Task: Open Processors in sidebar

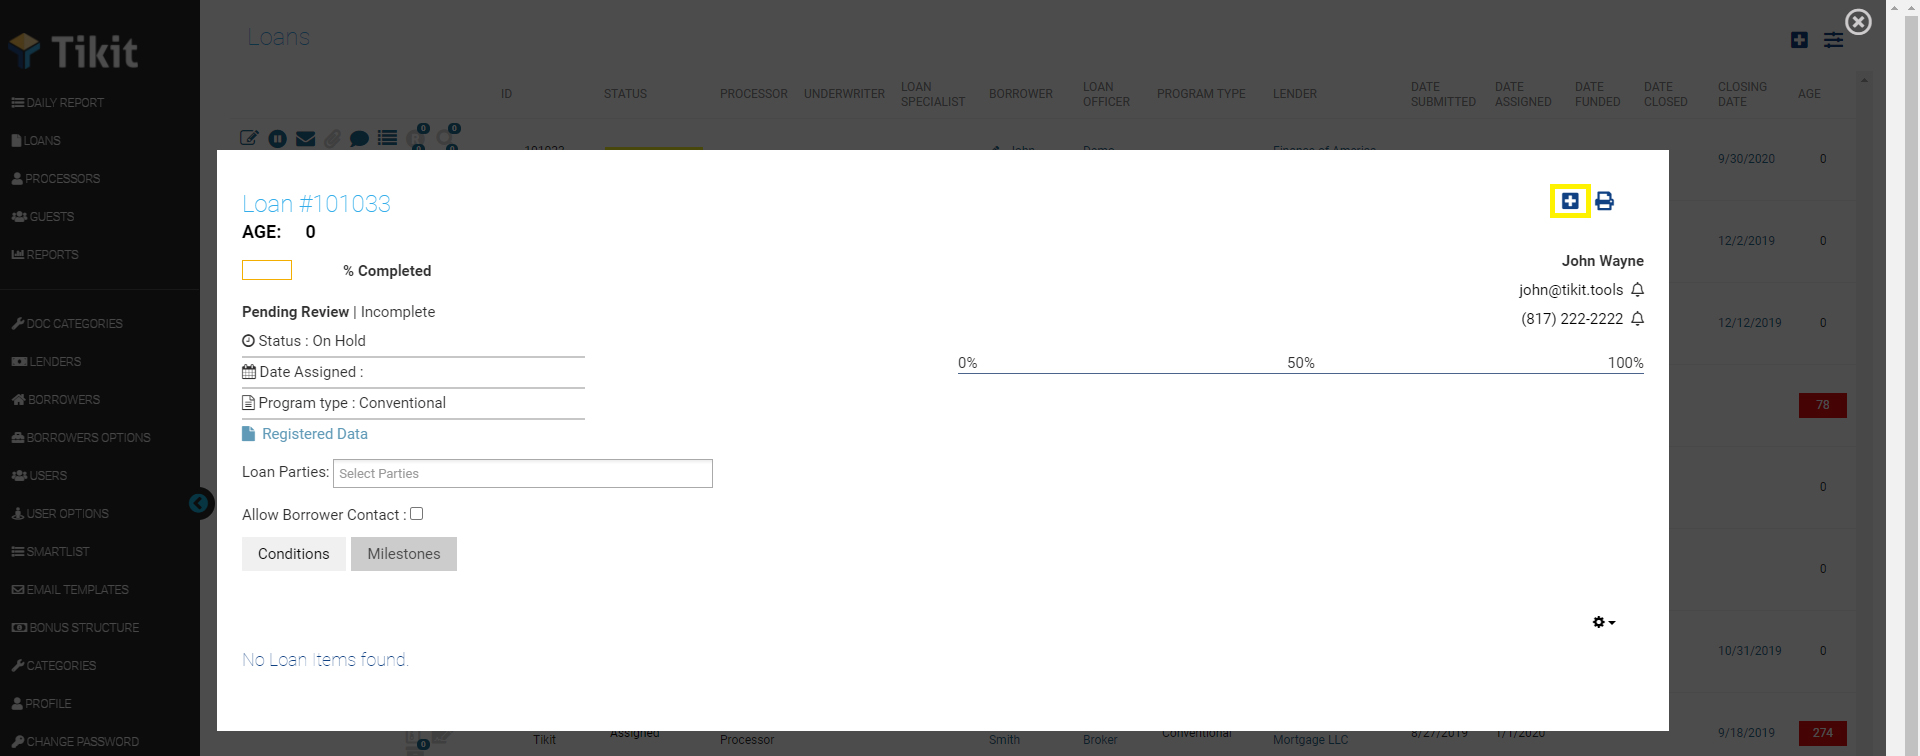Action: [56, 179]
